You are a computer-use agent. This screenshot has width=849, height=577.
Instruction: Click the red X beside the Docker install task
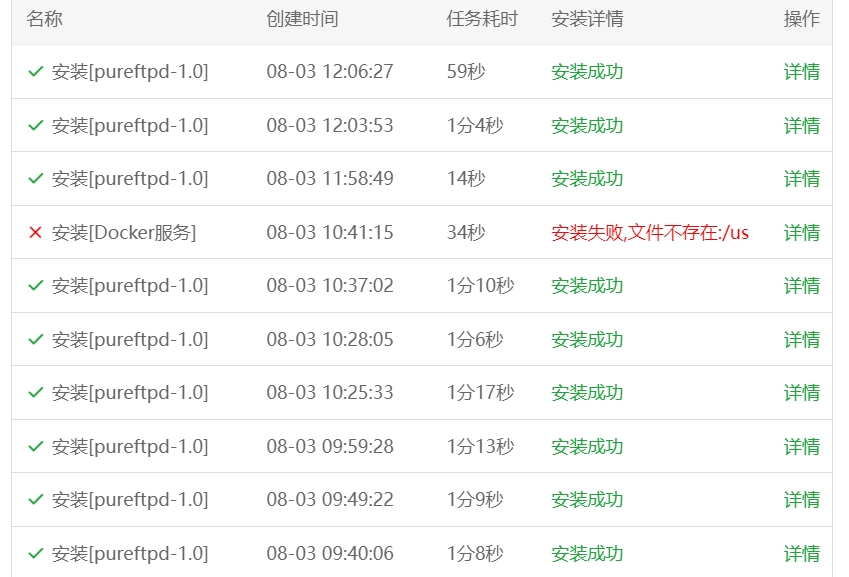click(36, 233)
